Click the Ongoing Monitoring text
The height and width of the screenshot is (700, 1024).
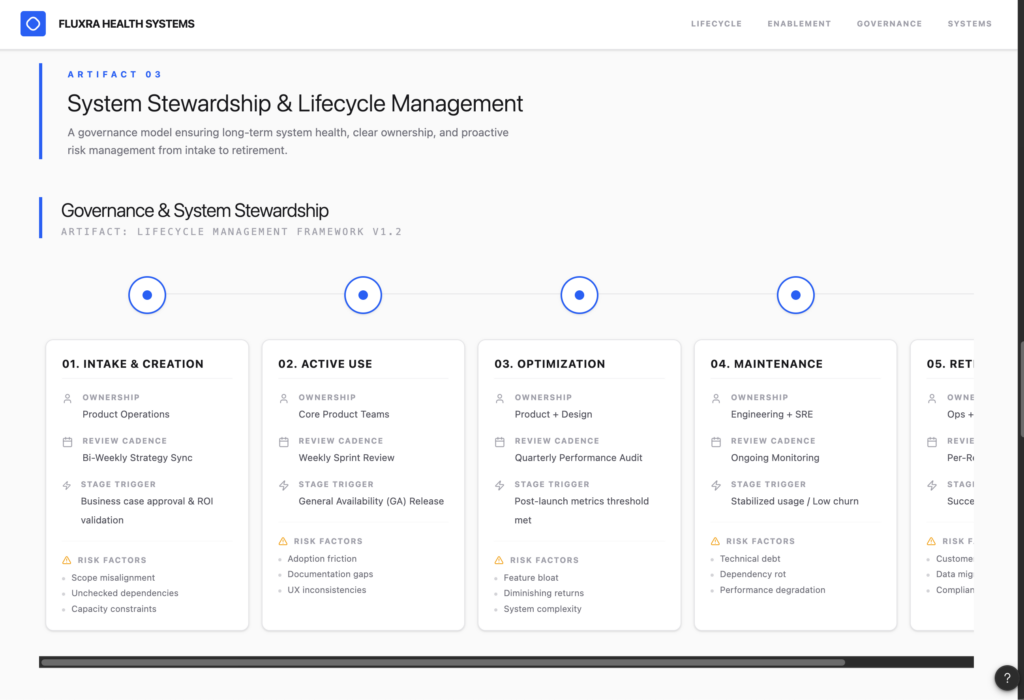click(775, 458)
